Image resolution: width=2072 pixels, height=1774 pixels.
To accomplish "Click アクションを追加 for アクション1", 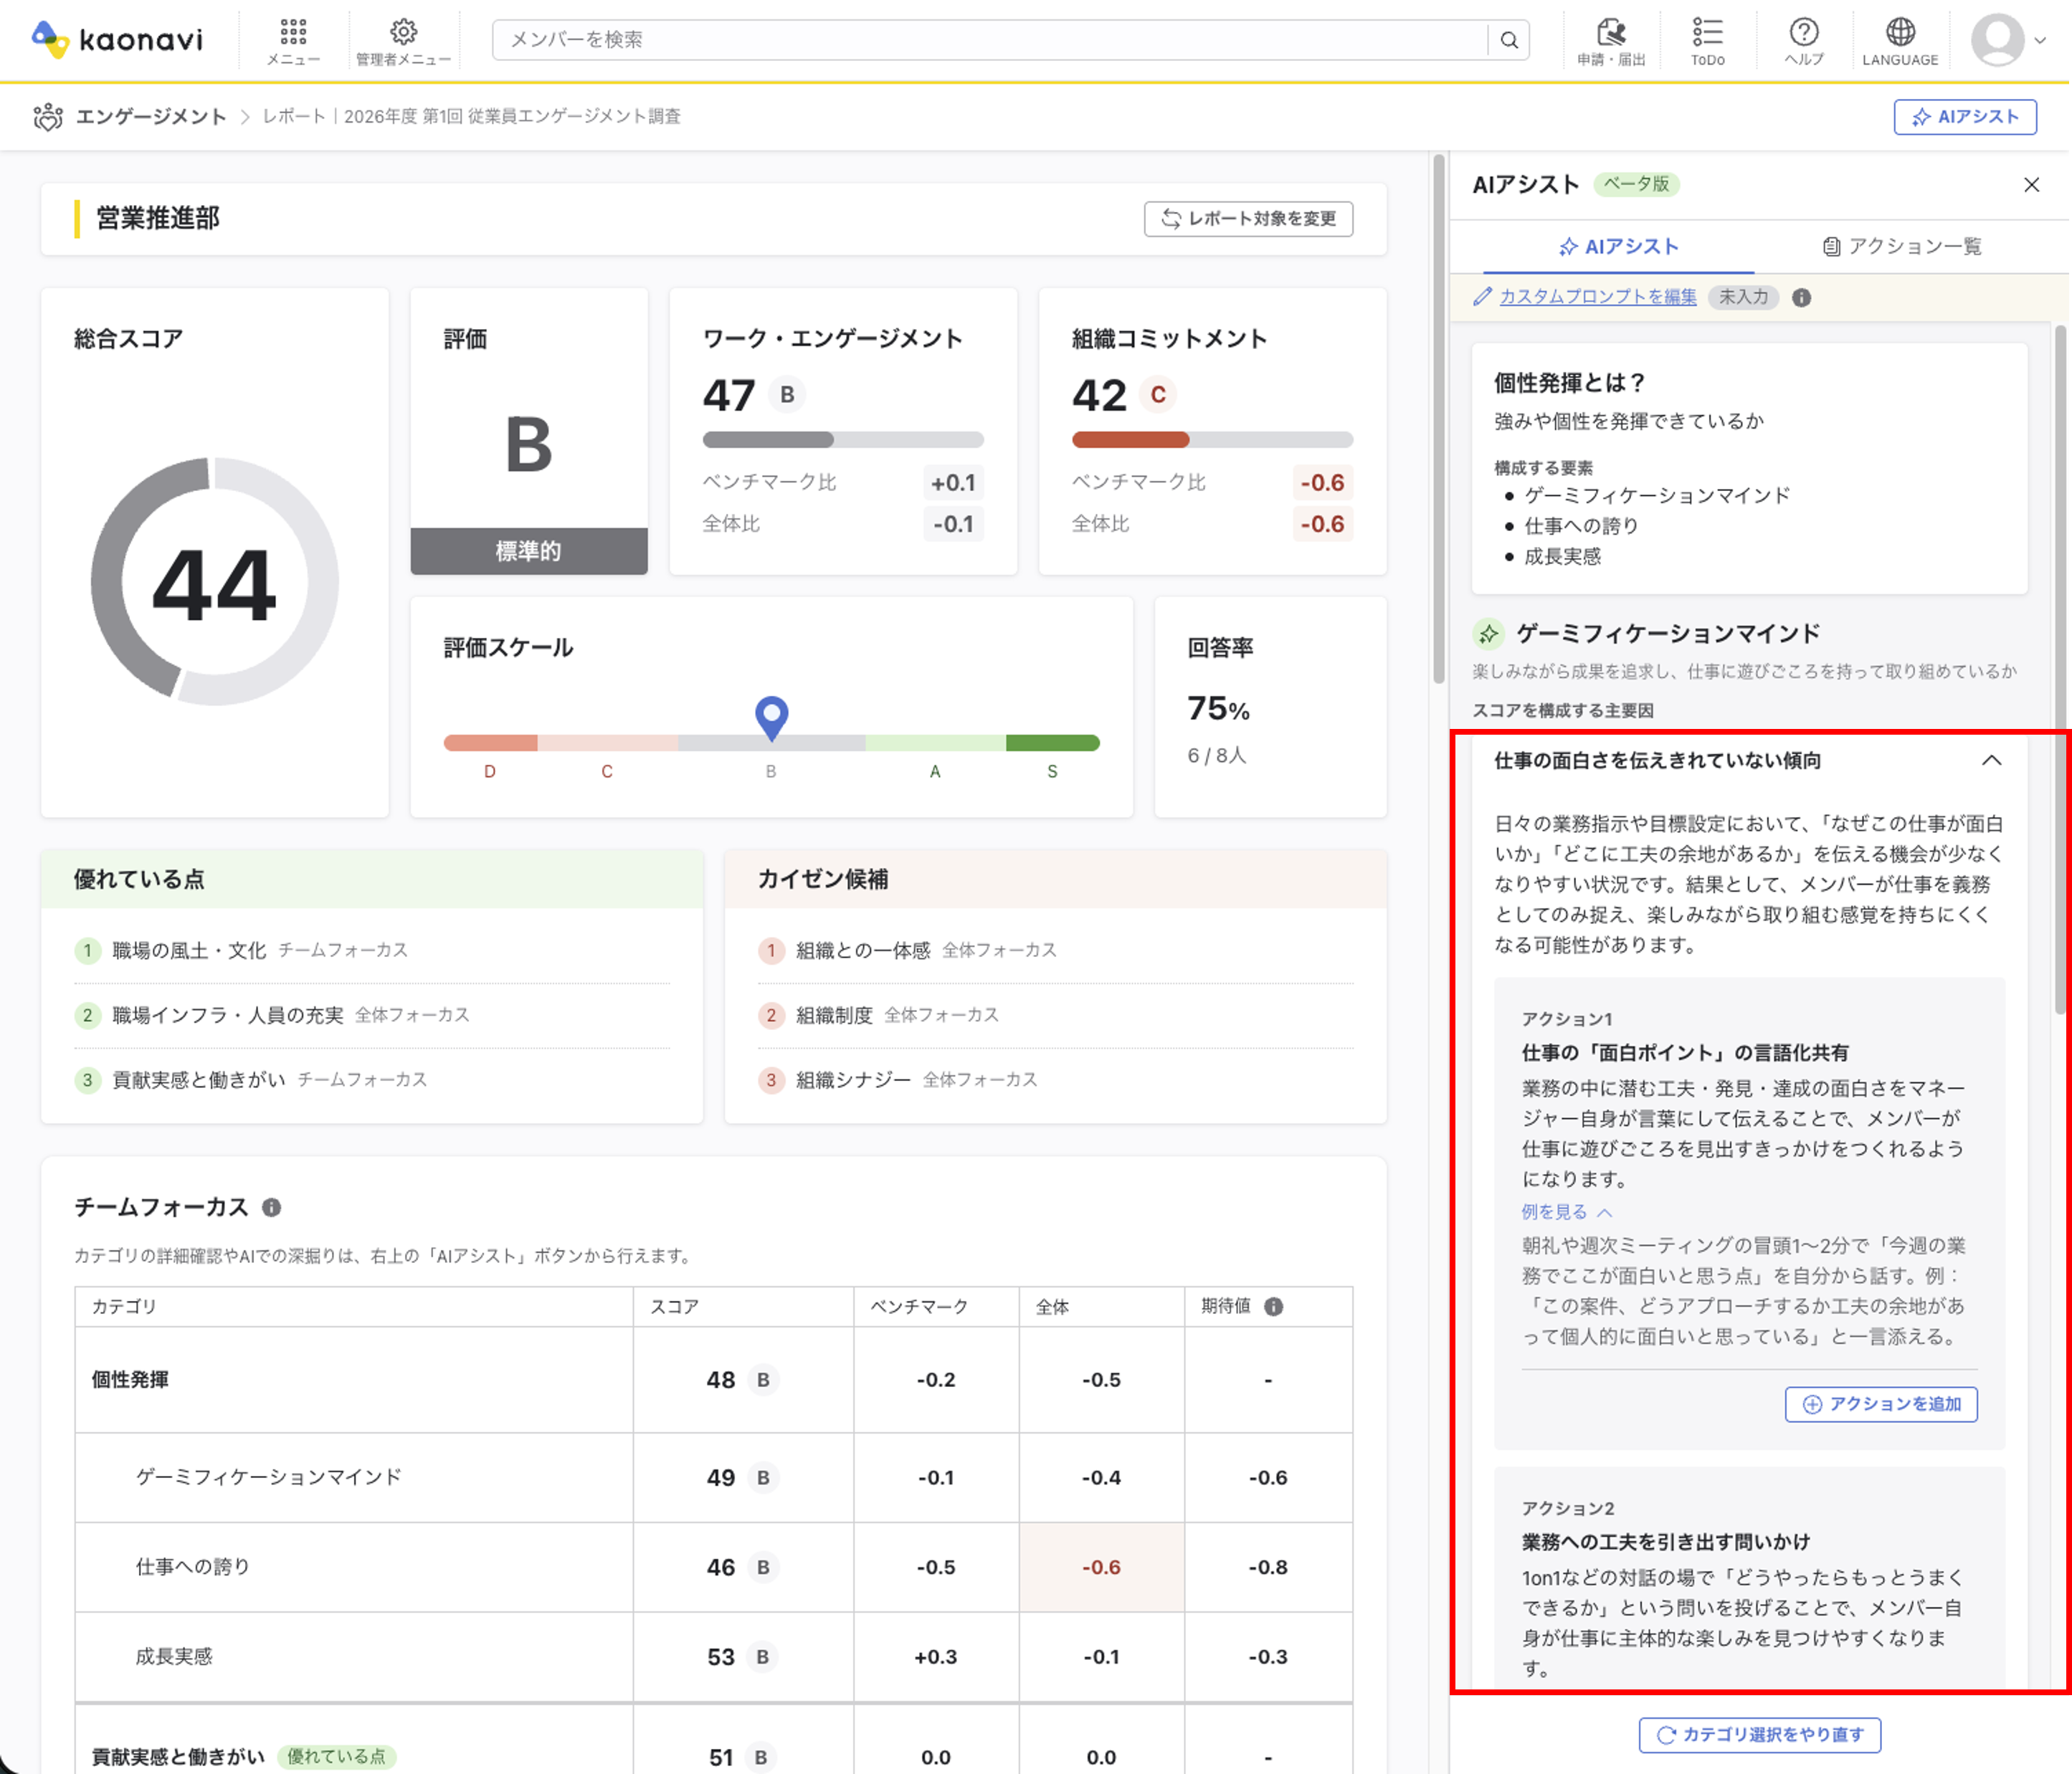I will click(1881, 1404).
